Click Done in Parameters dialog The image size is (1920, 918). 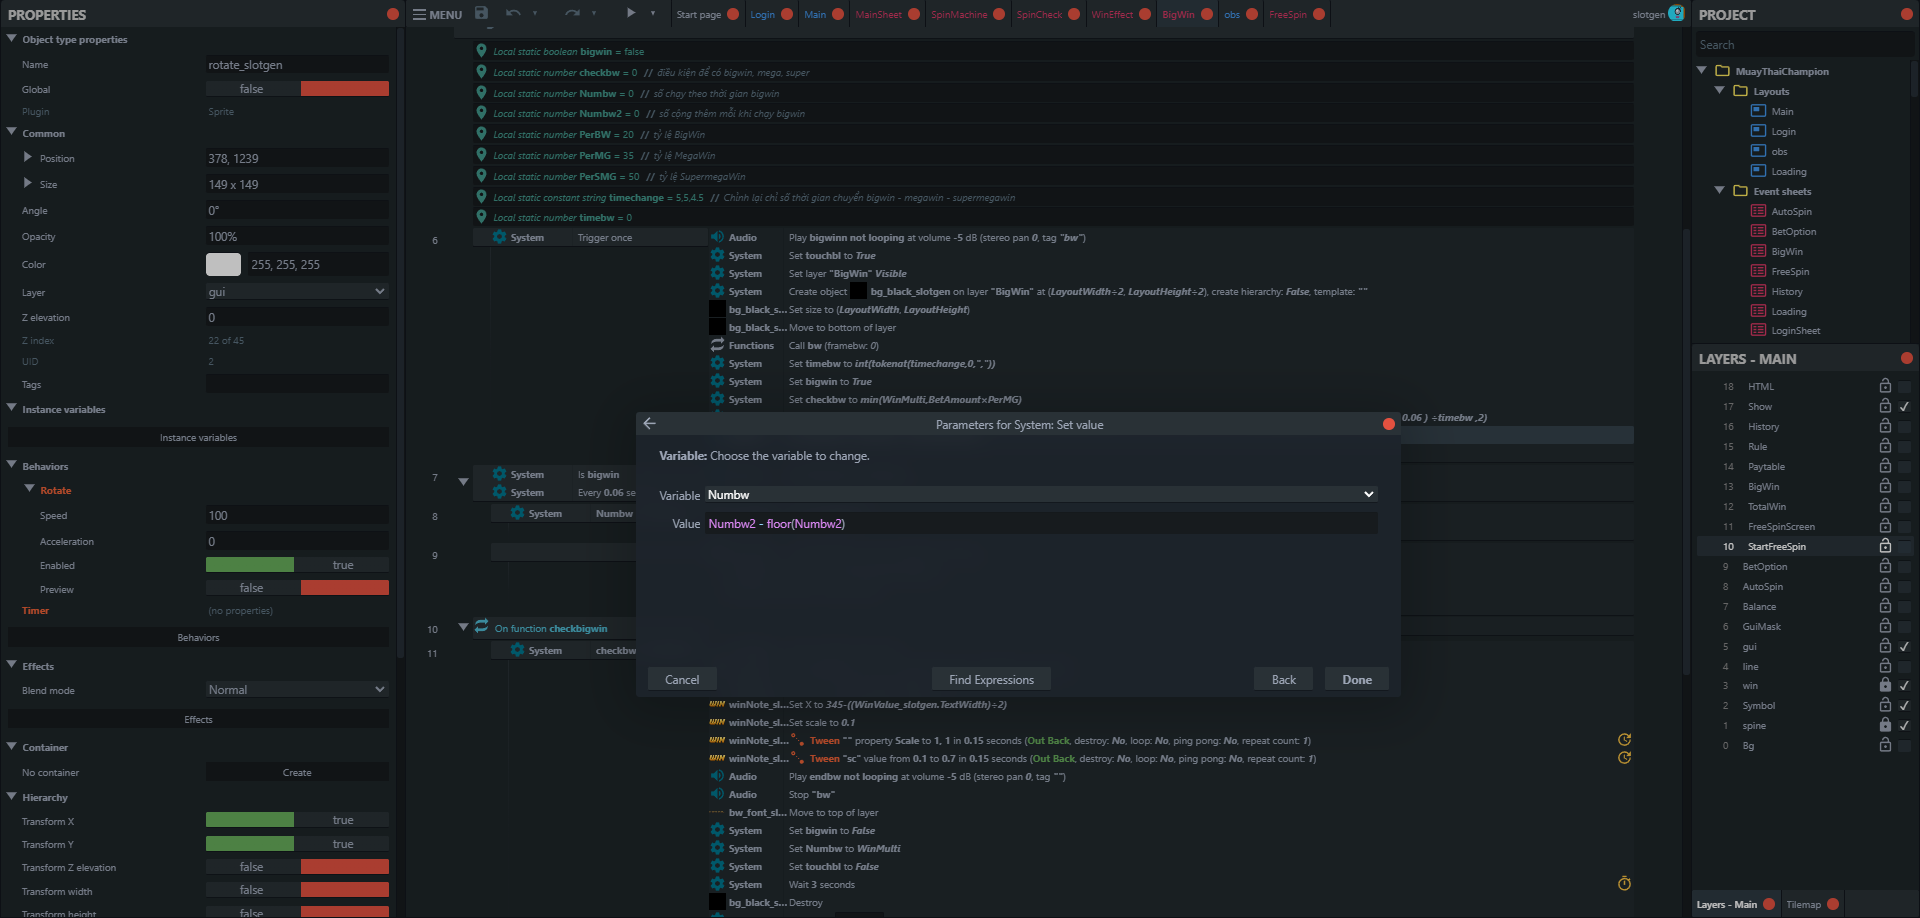click(x=1357, y=679)
